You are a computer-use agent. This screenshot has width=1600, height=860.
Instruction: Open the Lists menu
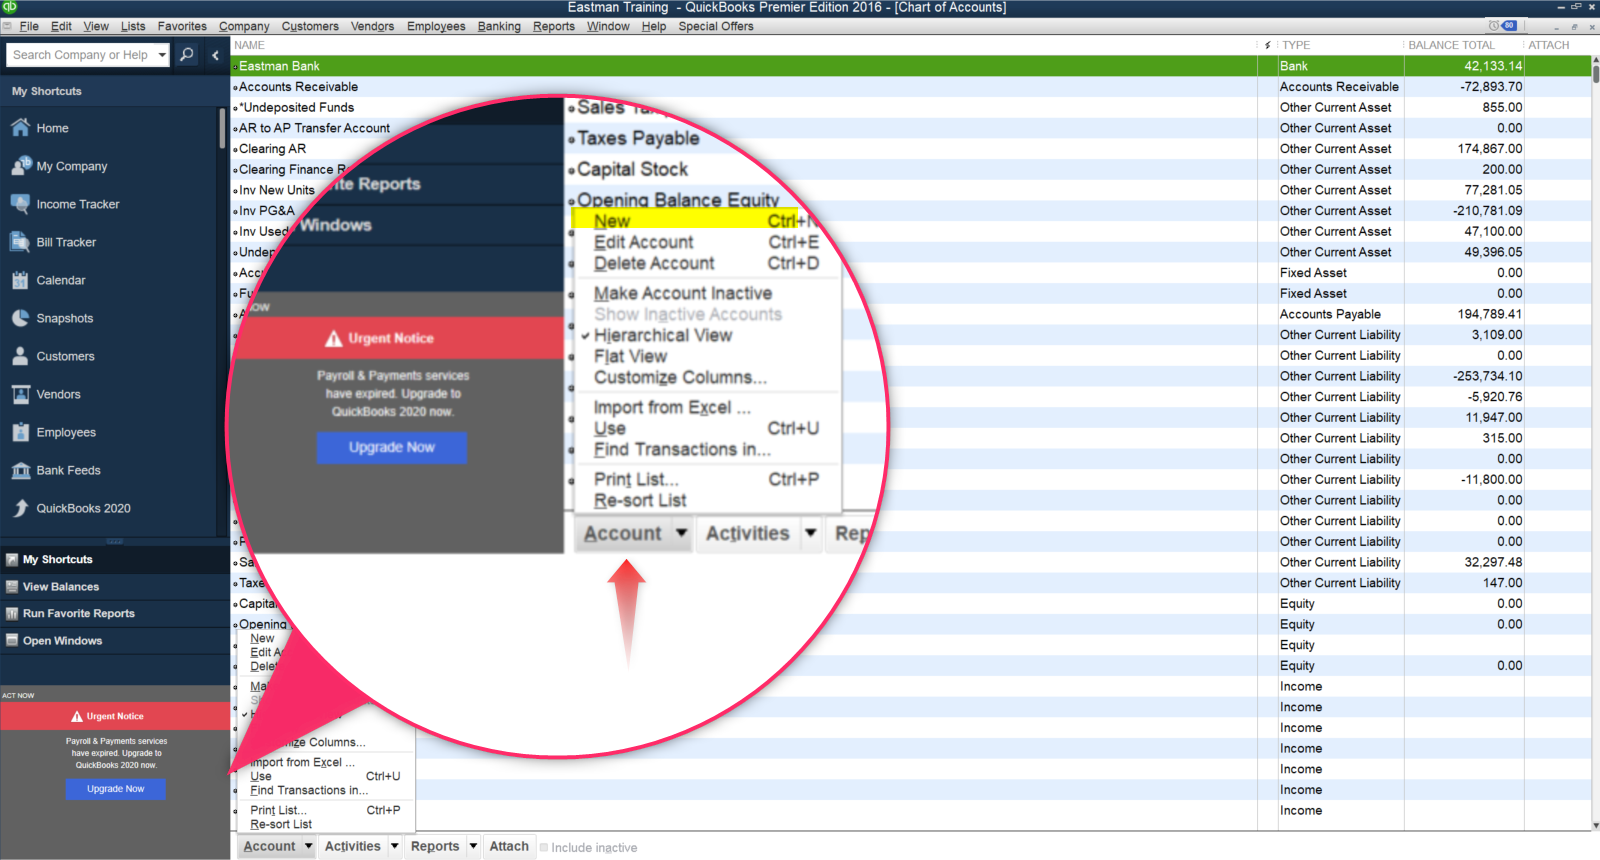133,26
